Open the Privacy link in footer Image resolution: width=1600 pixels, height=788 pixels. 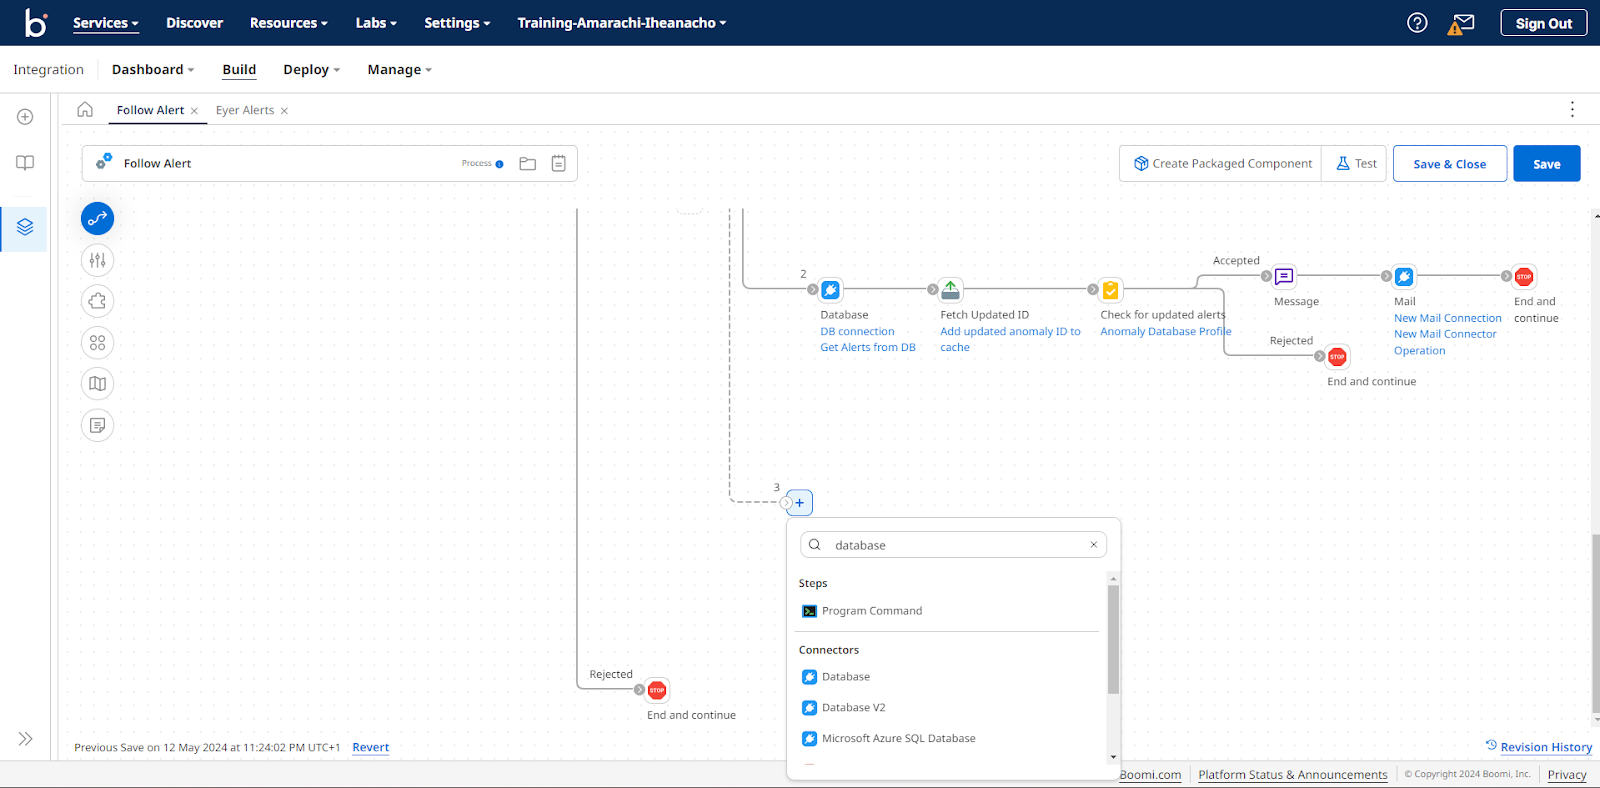[1566, 775]
